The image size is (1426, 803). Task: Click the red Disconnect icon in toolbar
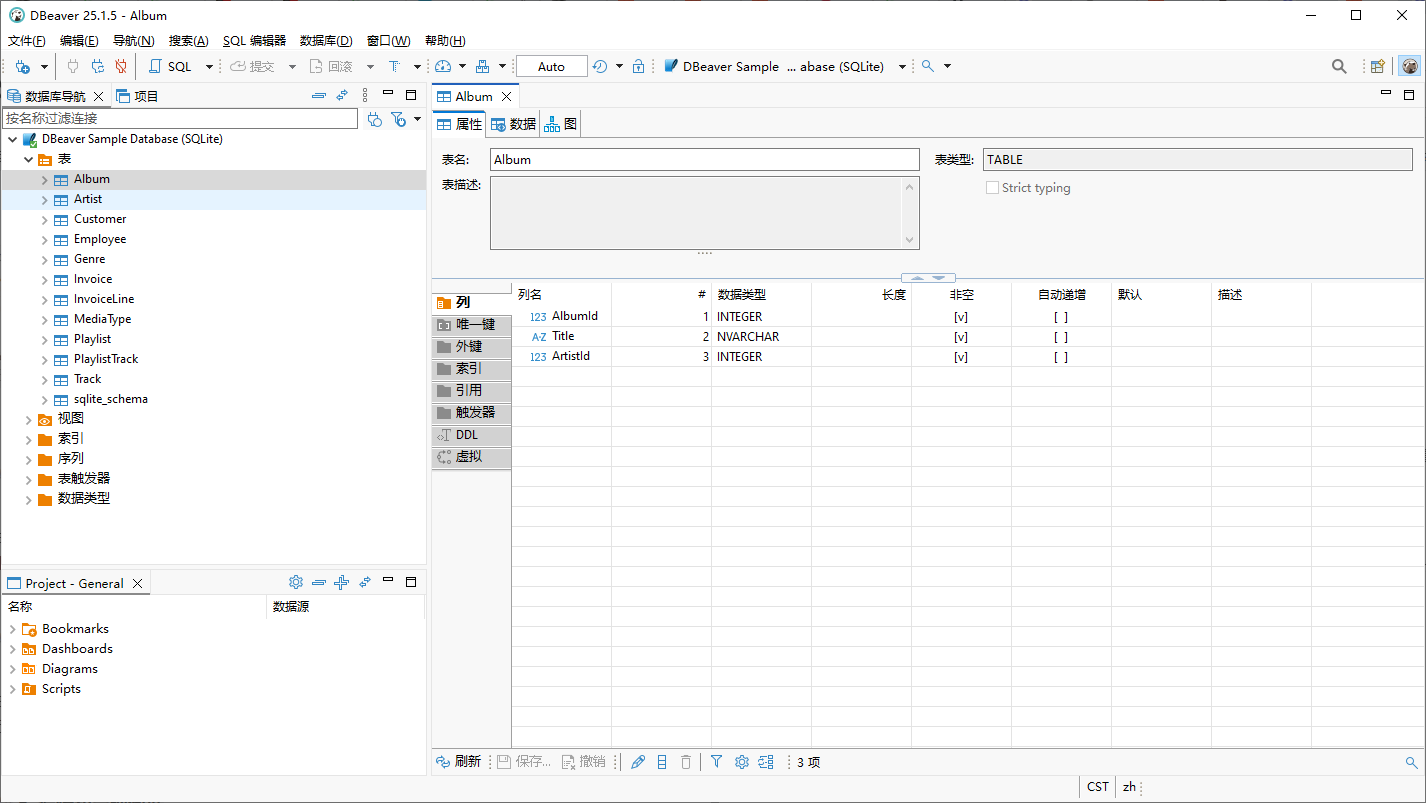click(x=121, y=67)
